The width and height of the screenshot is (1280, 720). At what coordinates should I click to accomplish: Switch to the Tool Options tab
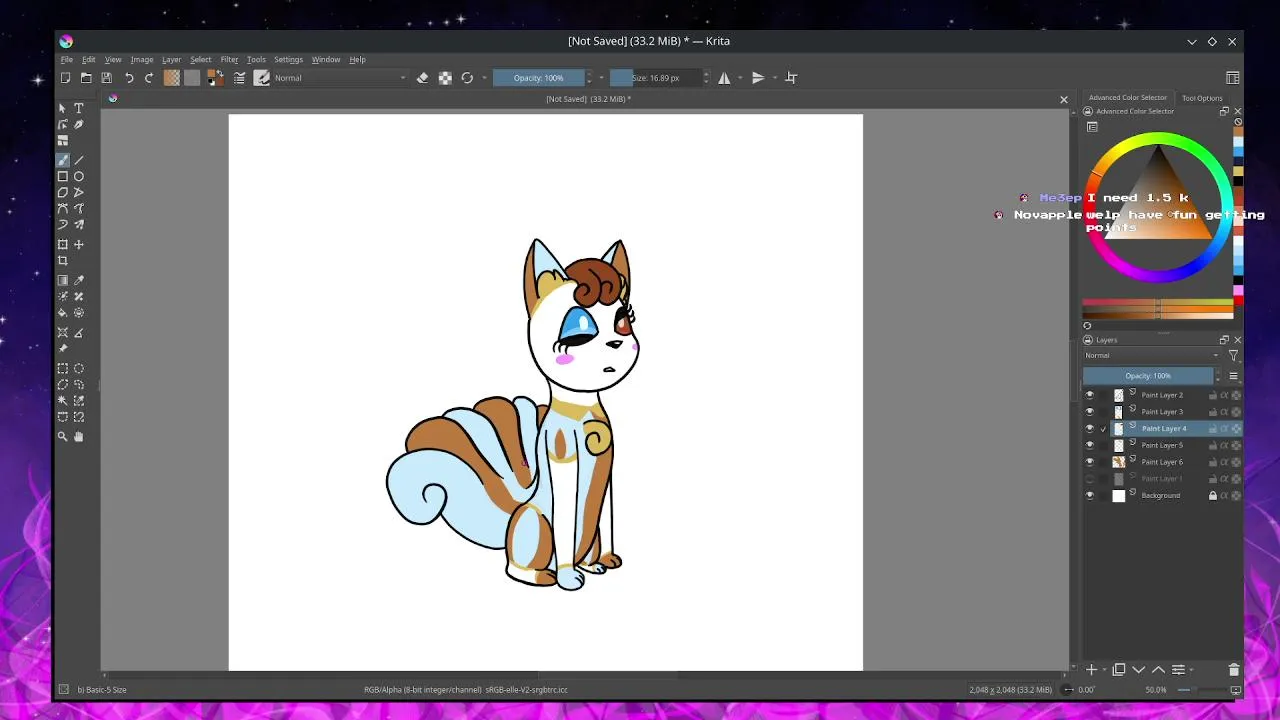click(1202, 98)
